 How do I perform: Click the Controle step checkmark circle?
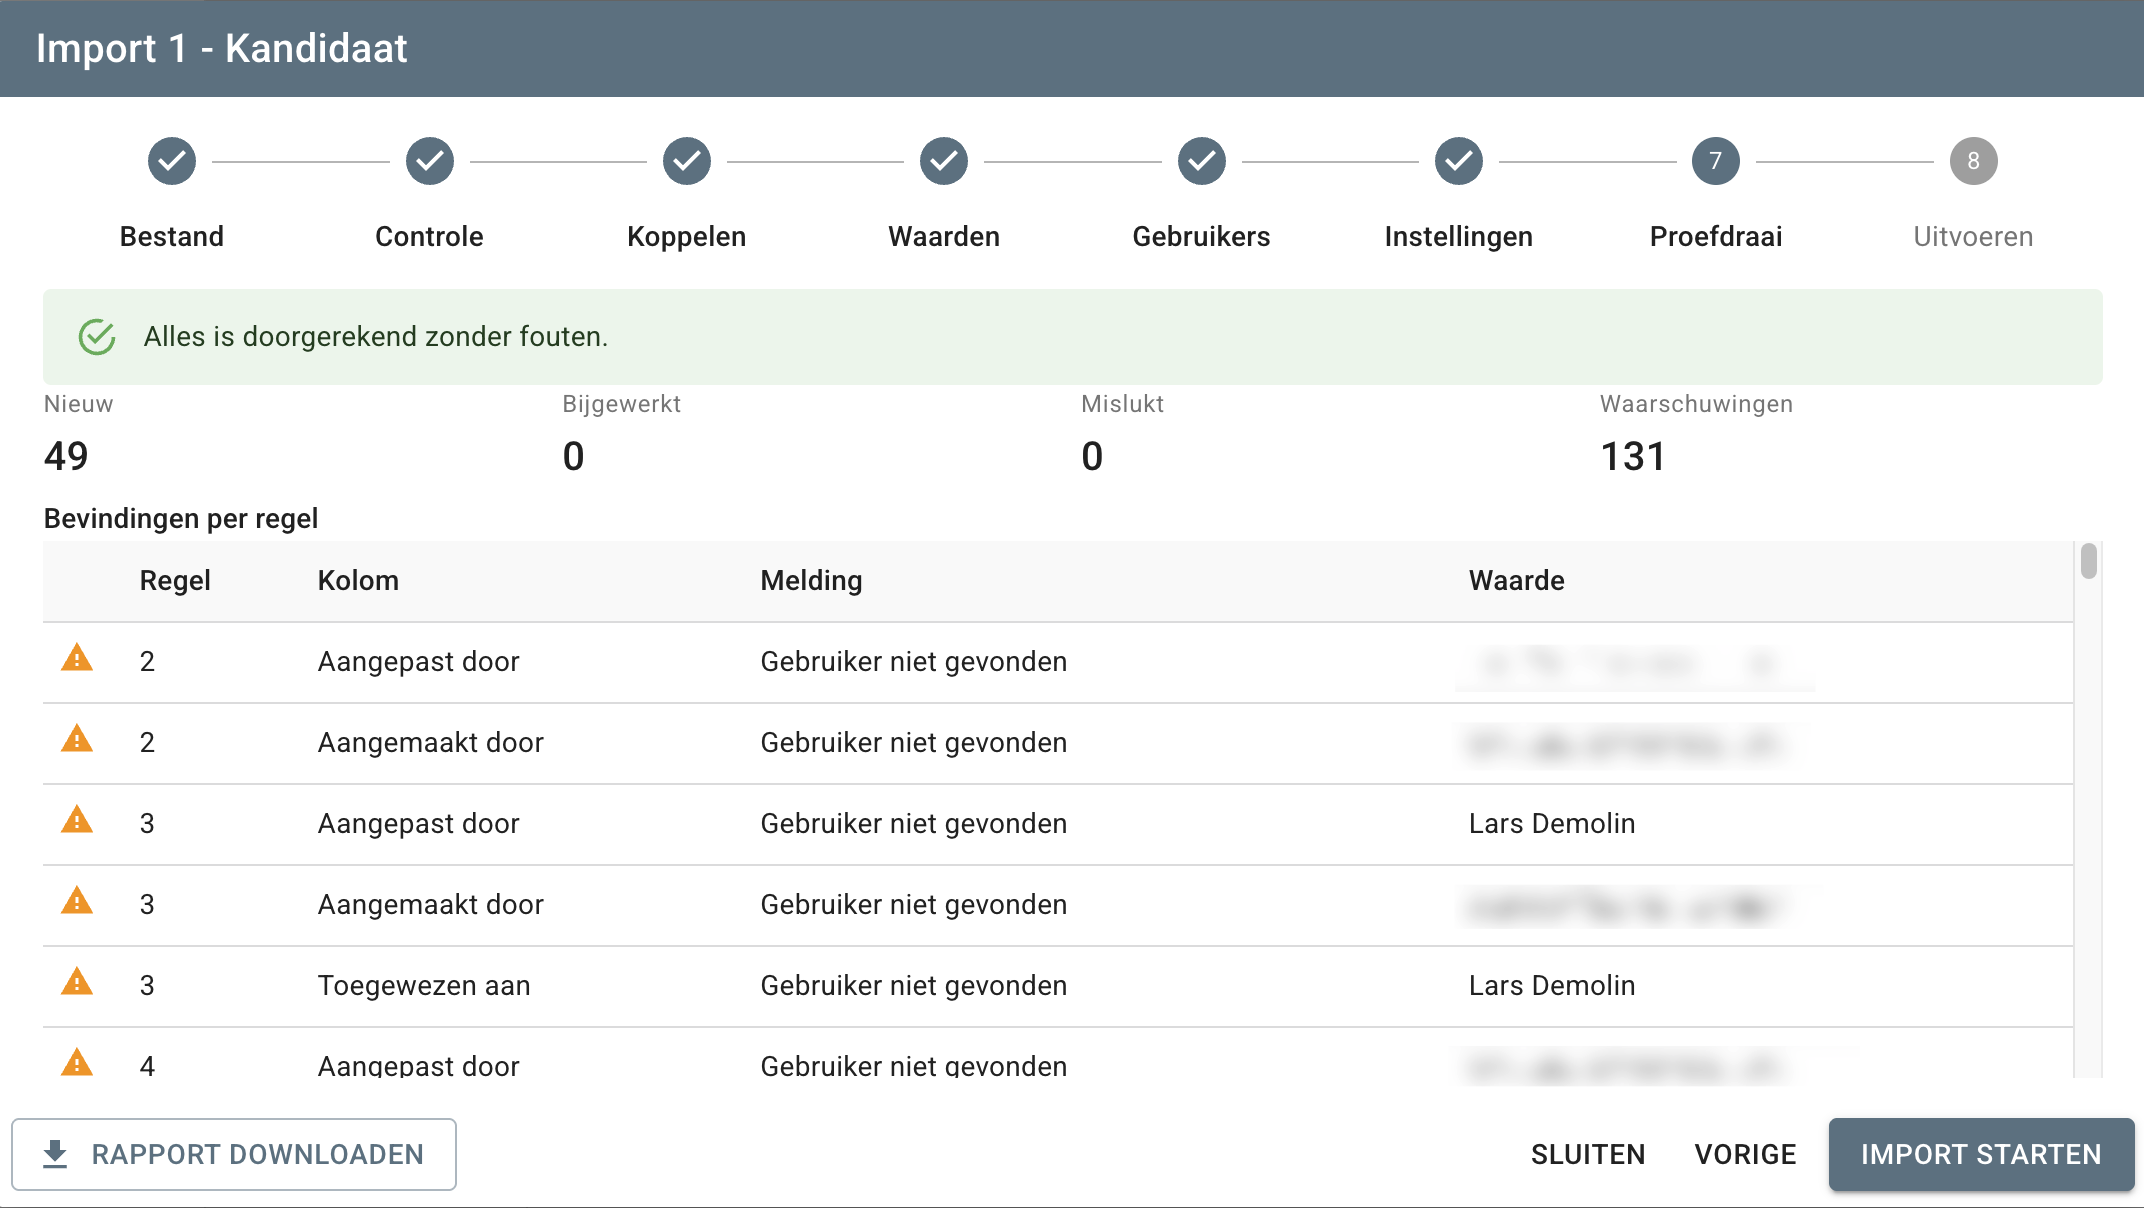coord(429,161)
